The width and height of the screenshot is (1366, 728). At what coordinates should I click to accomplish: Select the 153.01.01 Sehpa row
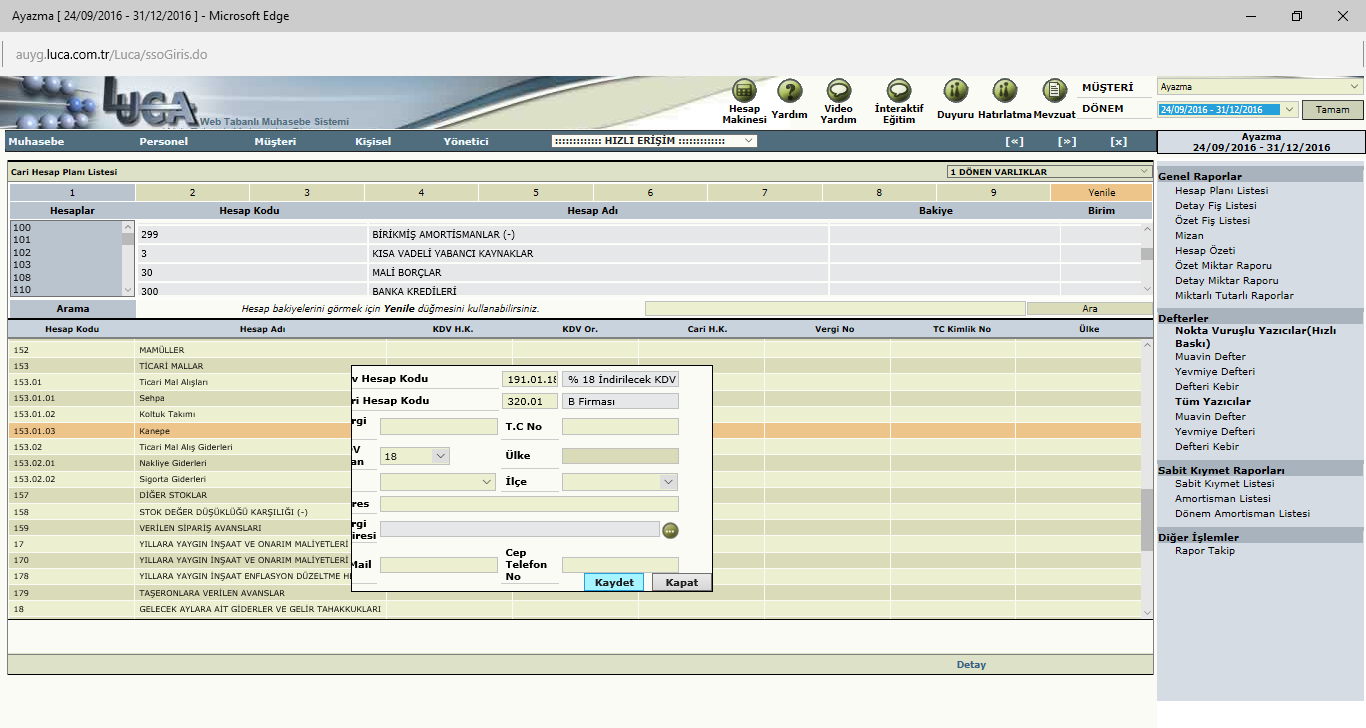point(575,398)
